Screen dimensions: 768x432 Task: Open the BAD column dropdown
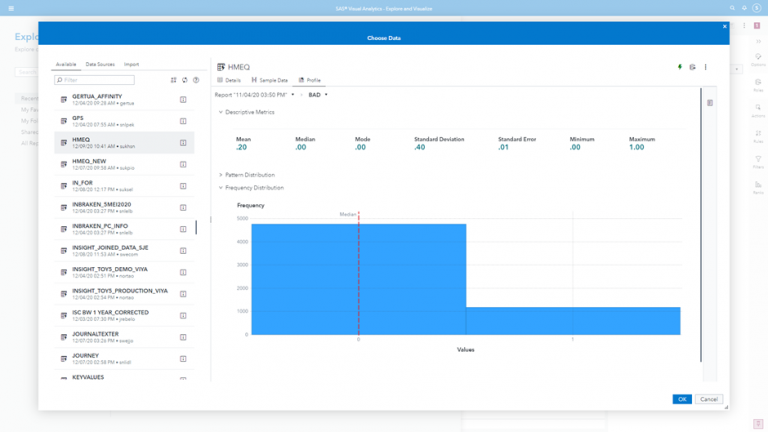click(x=318, y=95)
